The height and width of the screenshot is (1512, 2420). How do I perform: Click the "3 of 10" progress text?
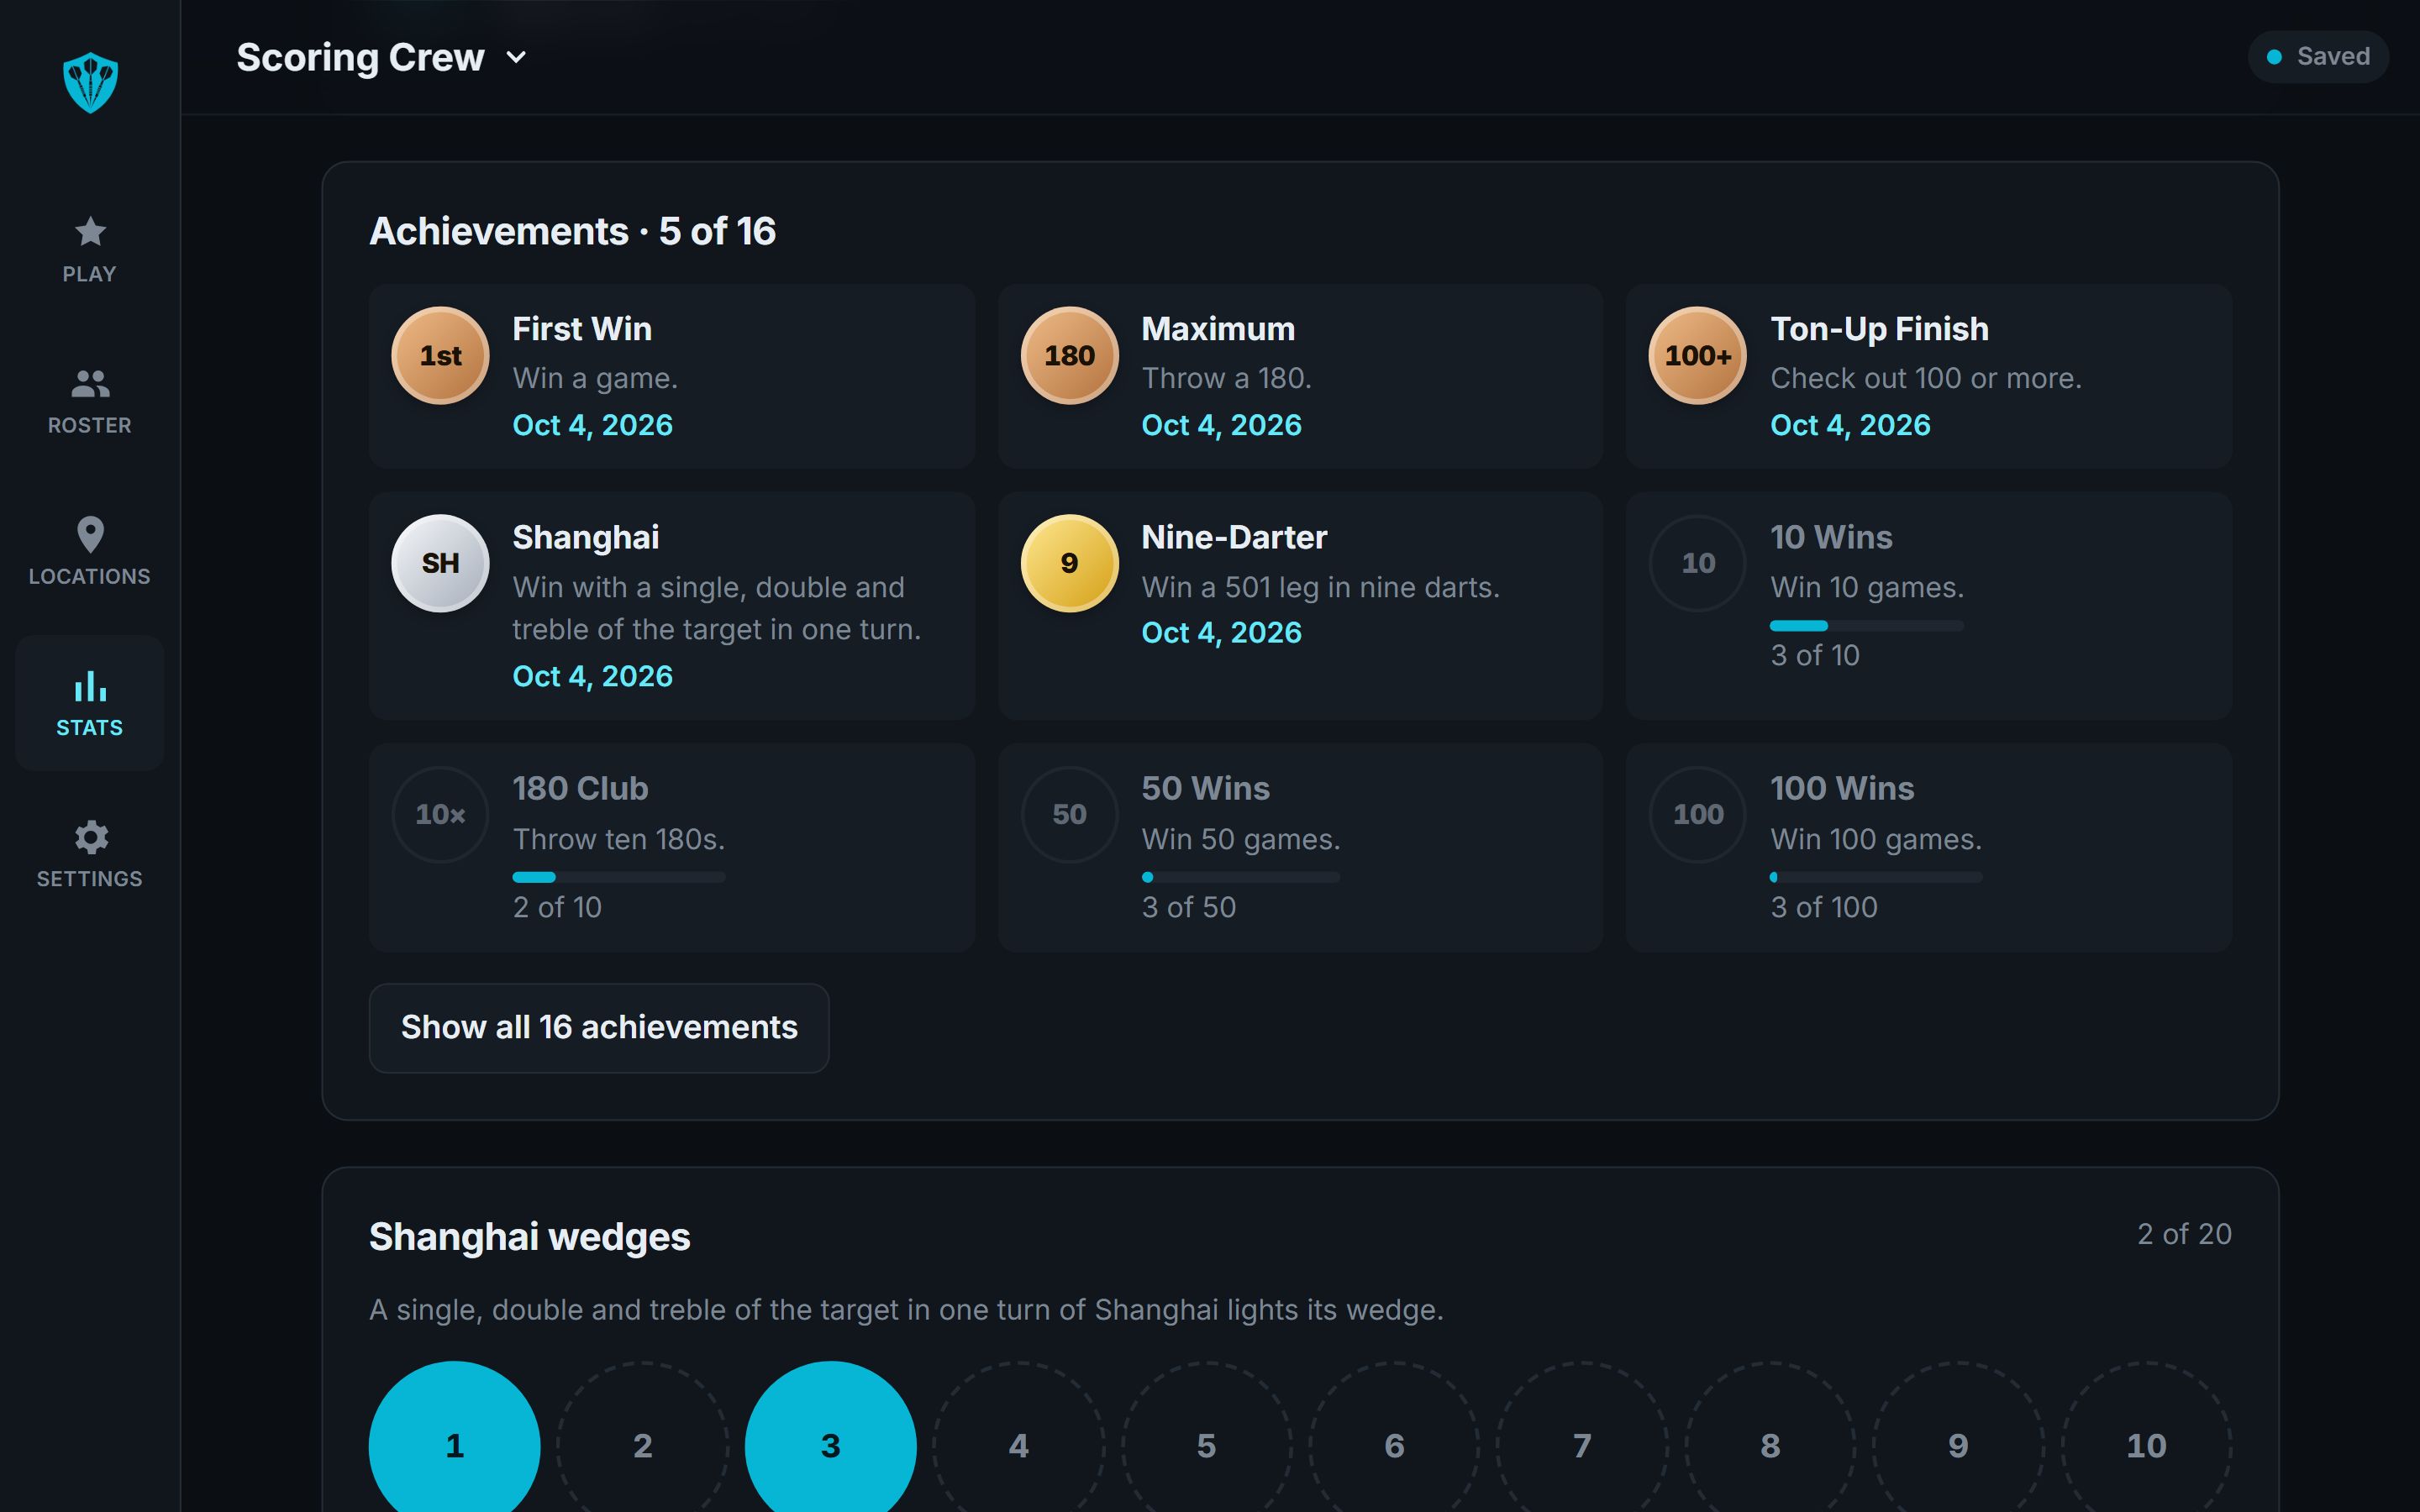coord(1815,655)
